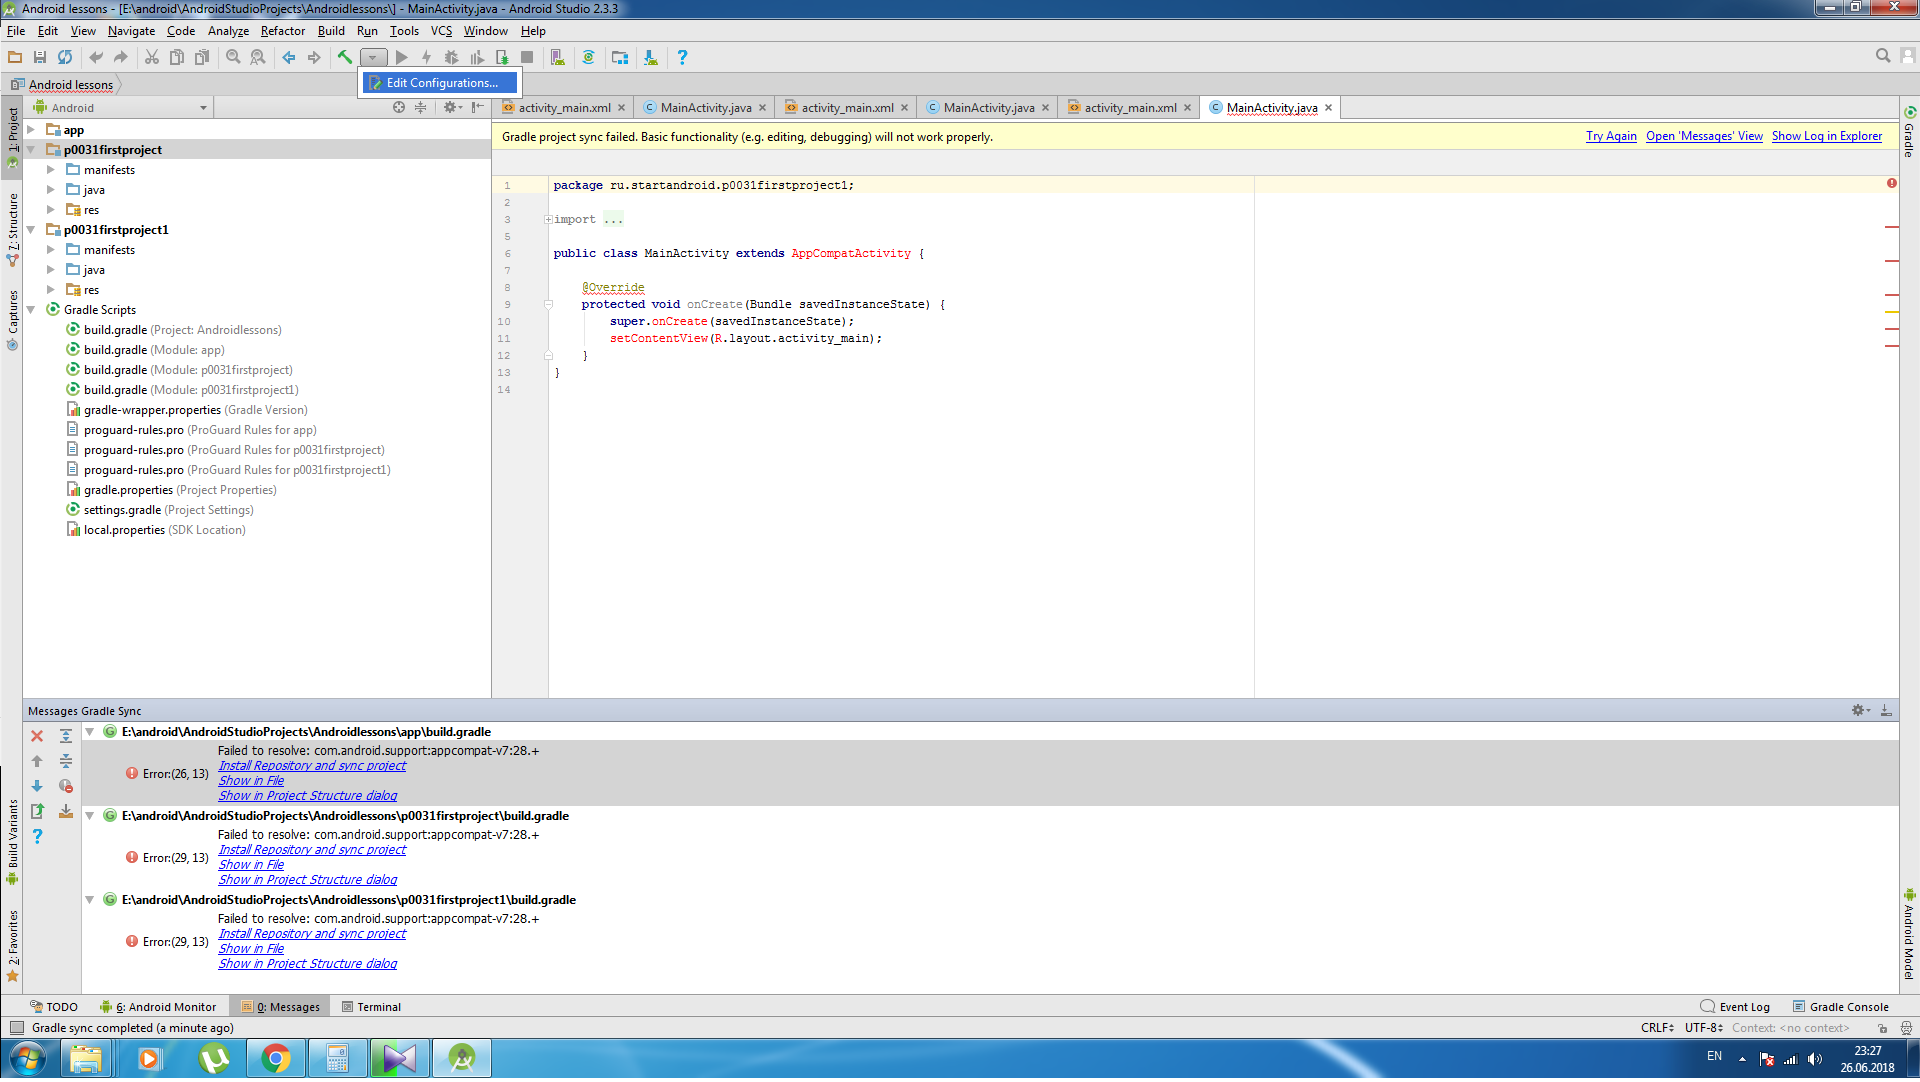
Task: Click the Help question mark icon
Action: pyautogui.click(x=682, y=58)
